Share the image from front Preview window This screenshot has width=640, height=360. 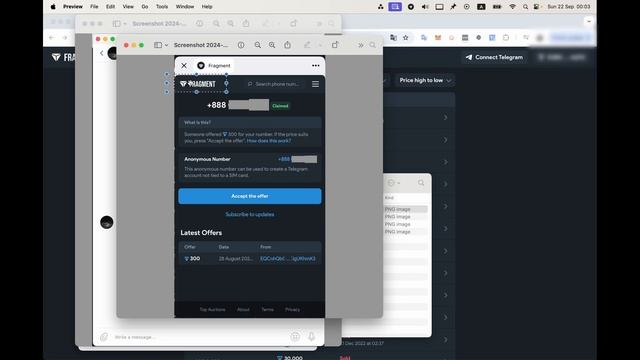click(287, 45)
